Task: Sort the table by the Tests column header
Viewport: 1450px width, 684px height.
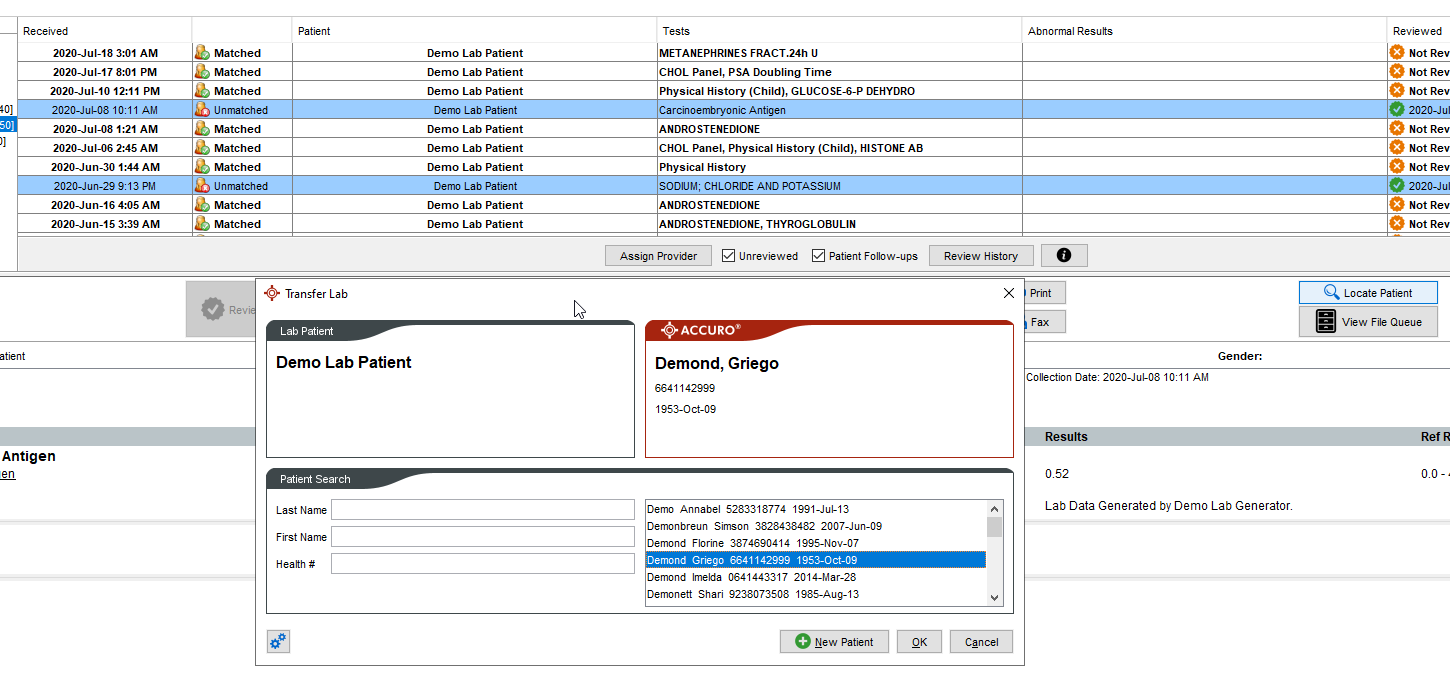Action: [676, 31]
